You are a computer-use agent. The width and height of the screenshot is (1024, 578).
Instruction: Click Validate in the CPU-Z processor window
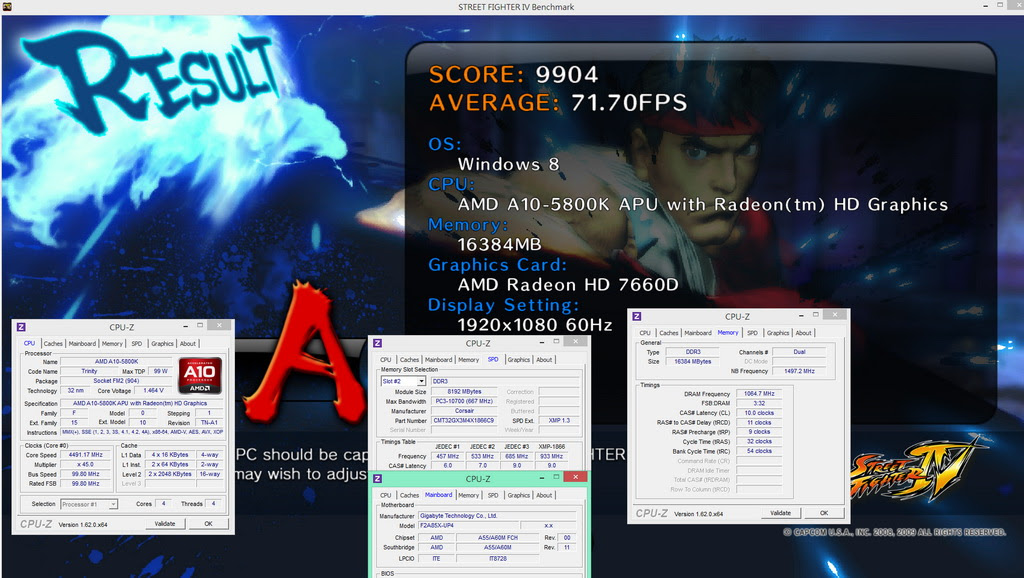tap(165, 524)
